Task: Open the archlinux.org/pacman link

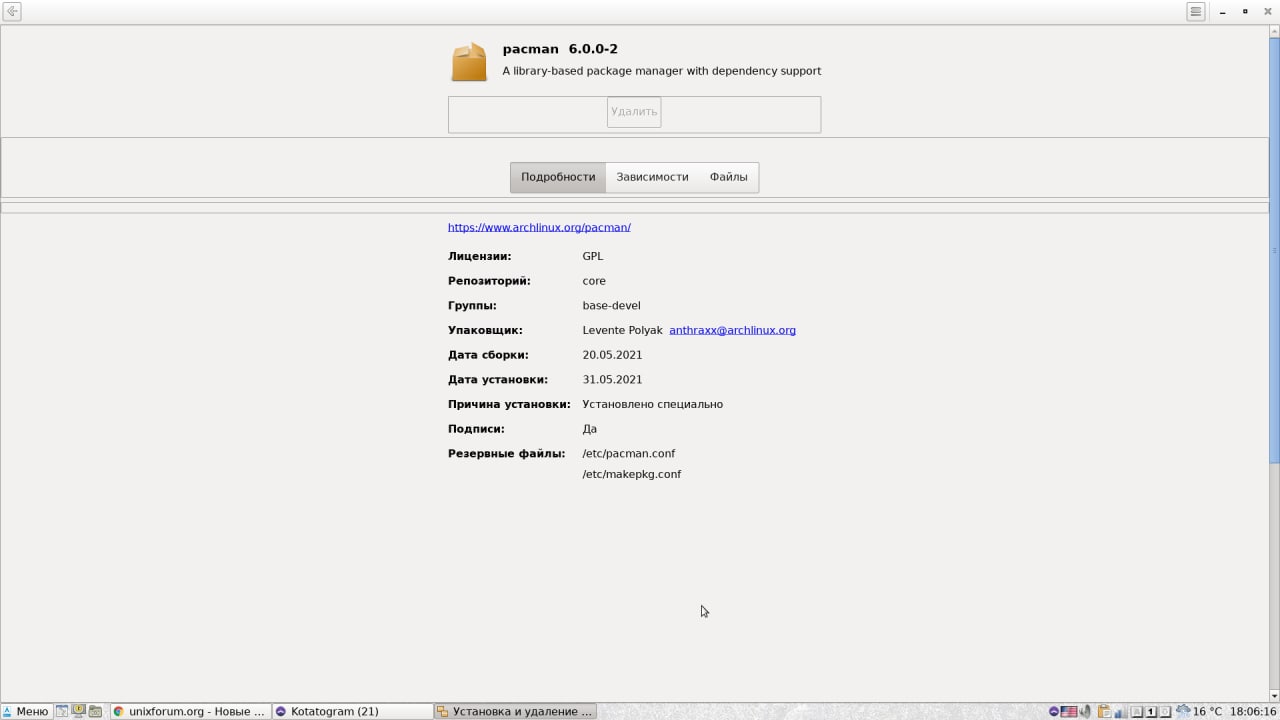Action: [x=539, y=227]
